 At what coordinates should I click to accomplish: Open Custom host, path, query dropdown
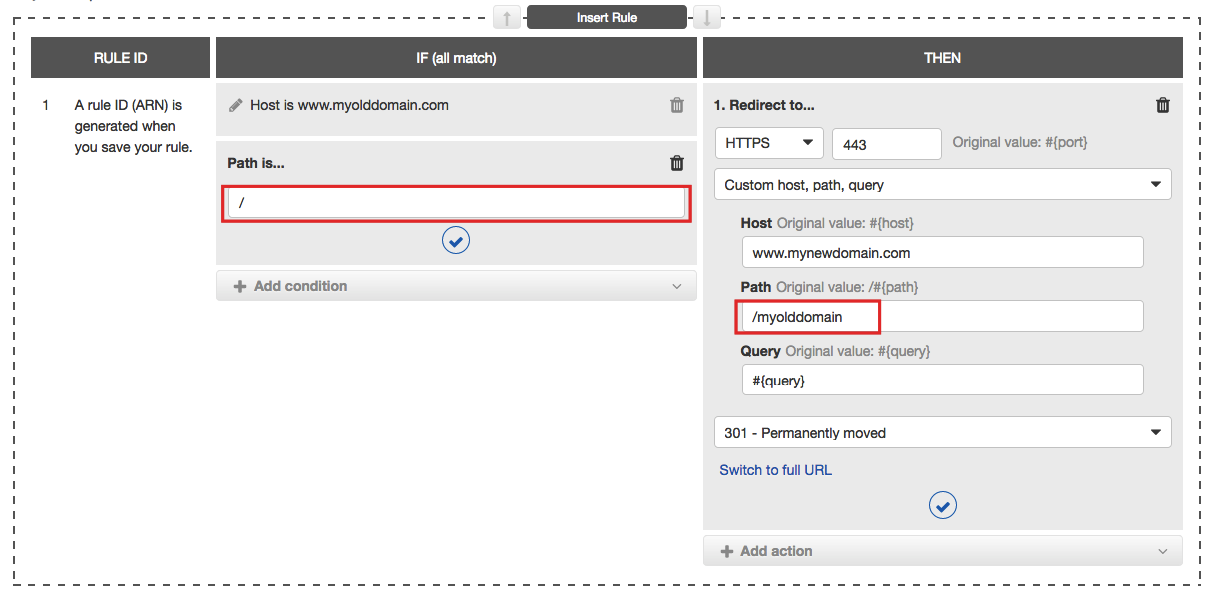click(942, 184)
